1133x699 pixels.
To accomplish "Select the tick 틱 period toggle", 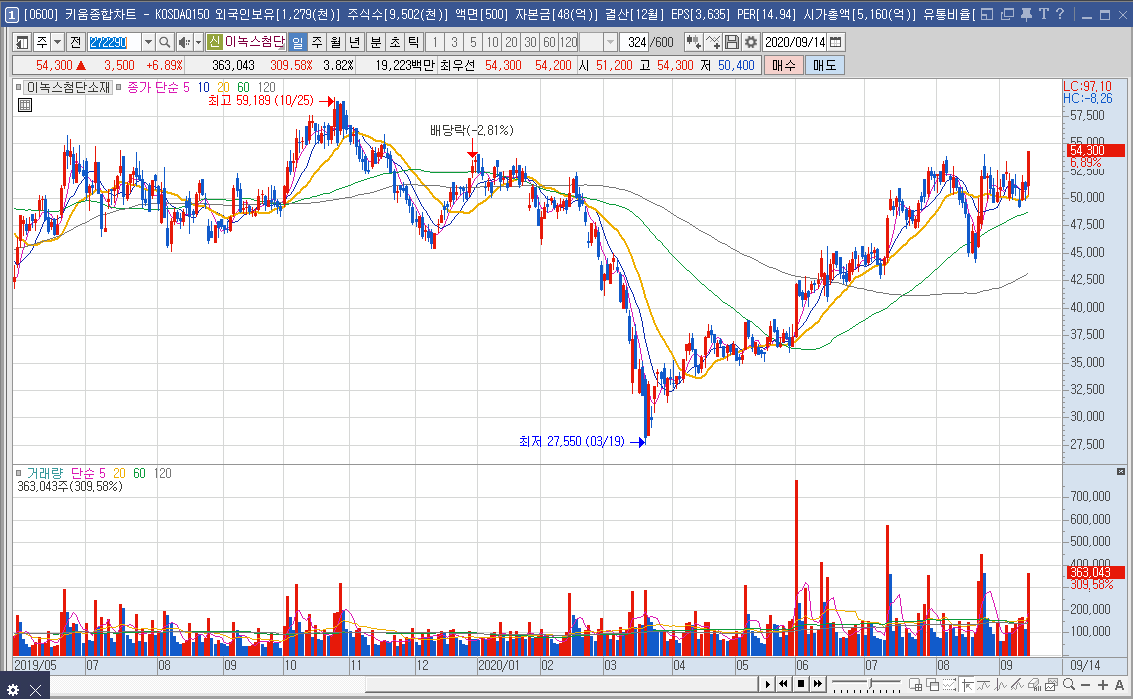I will [413, 43].
